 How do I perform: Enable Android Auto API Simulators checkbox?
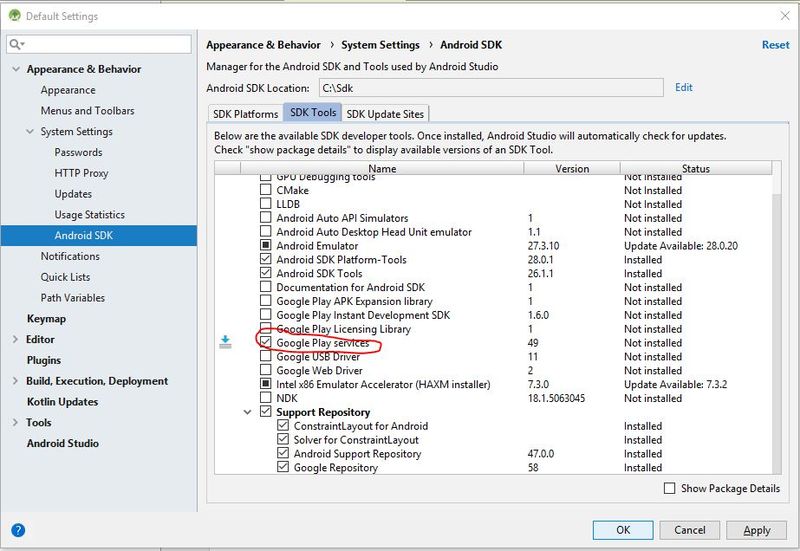265,217
